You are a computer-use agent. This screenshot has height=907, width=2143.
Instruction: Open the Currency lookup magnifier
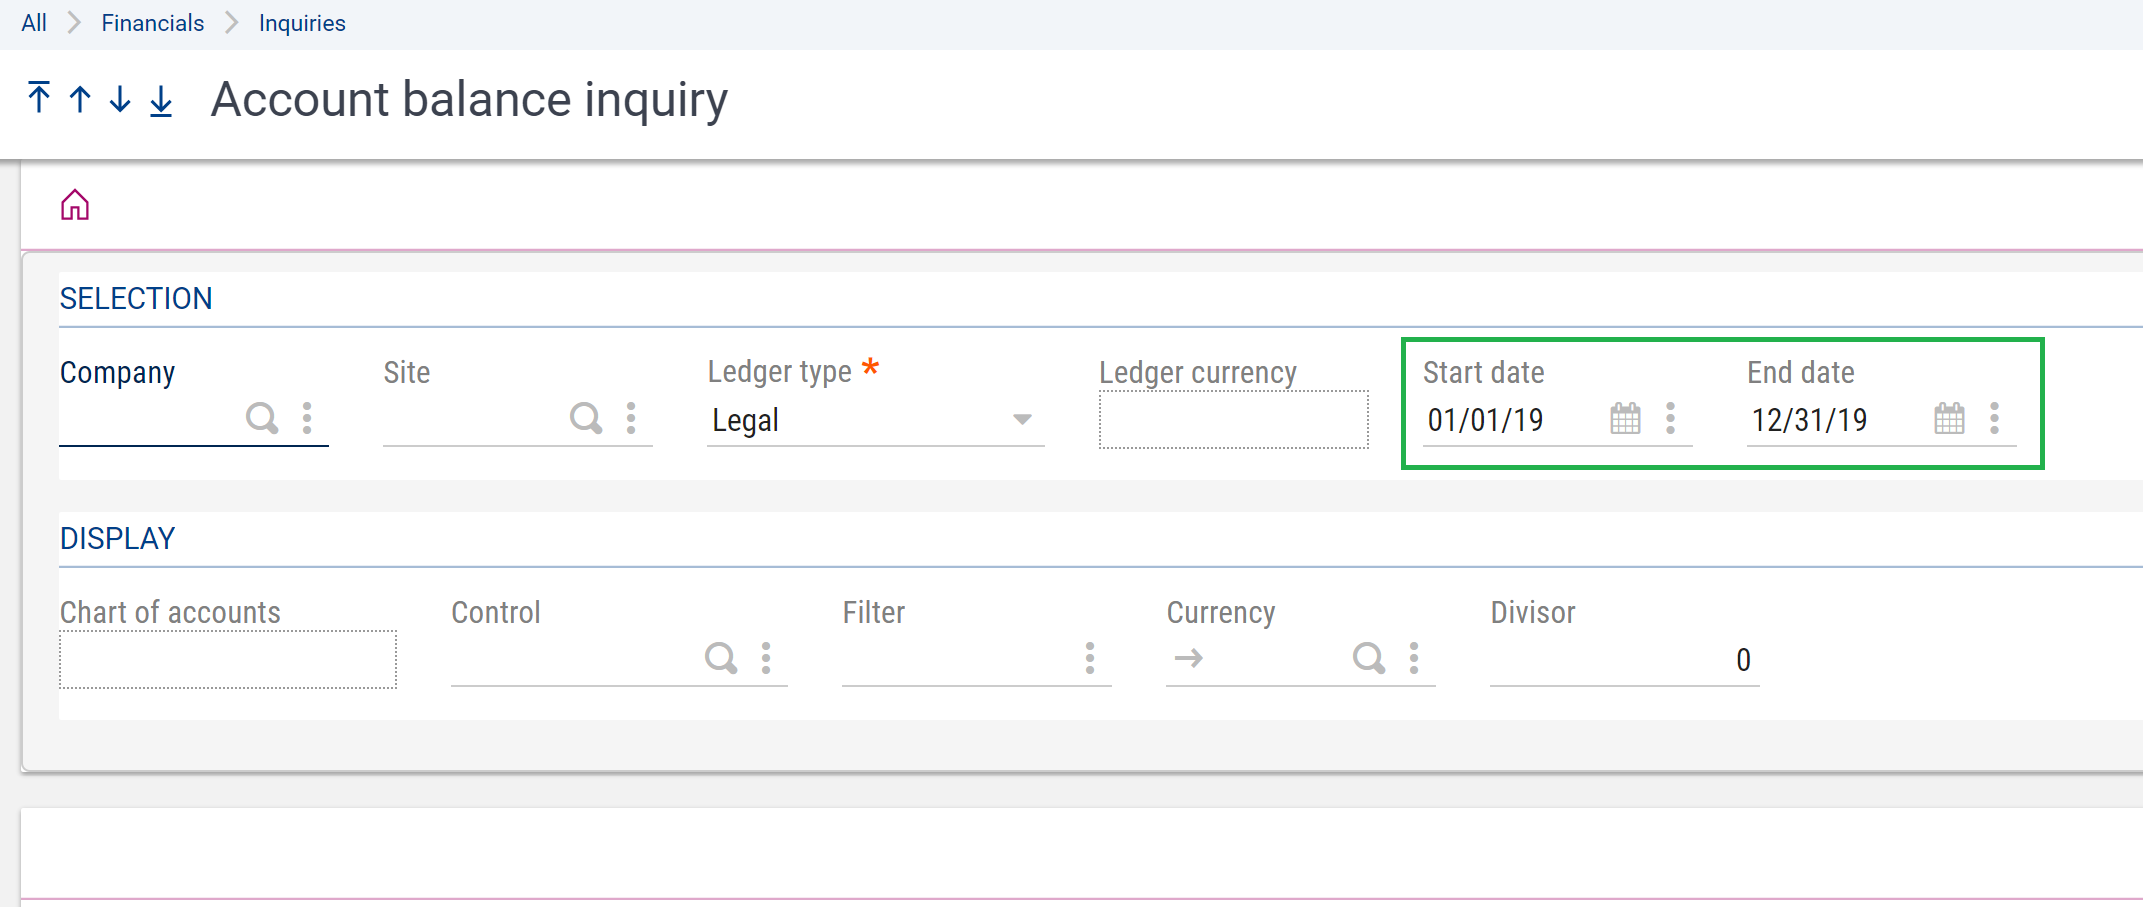pyautogui.click(x=1369, y=659)
